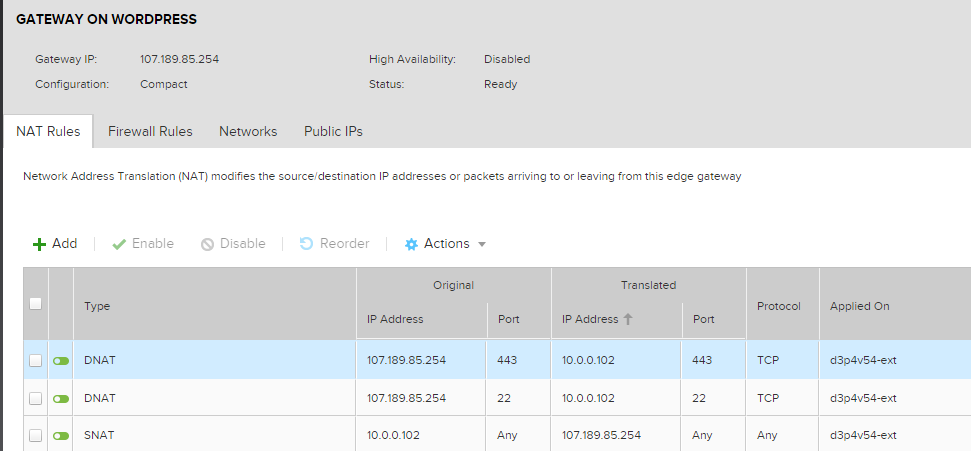Viewport: 971px width, 451px height.
Task: Sort by the Protocol column header
Action: click(779, 306)
